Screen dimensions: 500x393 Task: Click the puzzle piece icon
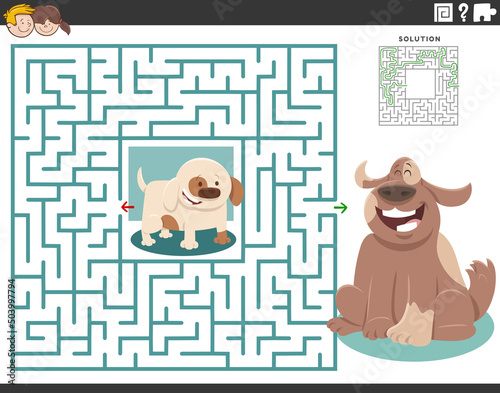click(x=484, y=13)
